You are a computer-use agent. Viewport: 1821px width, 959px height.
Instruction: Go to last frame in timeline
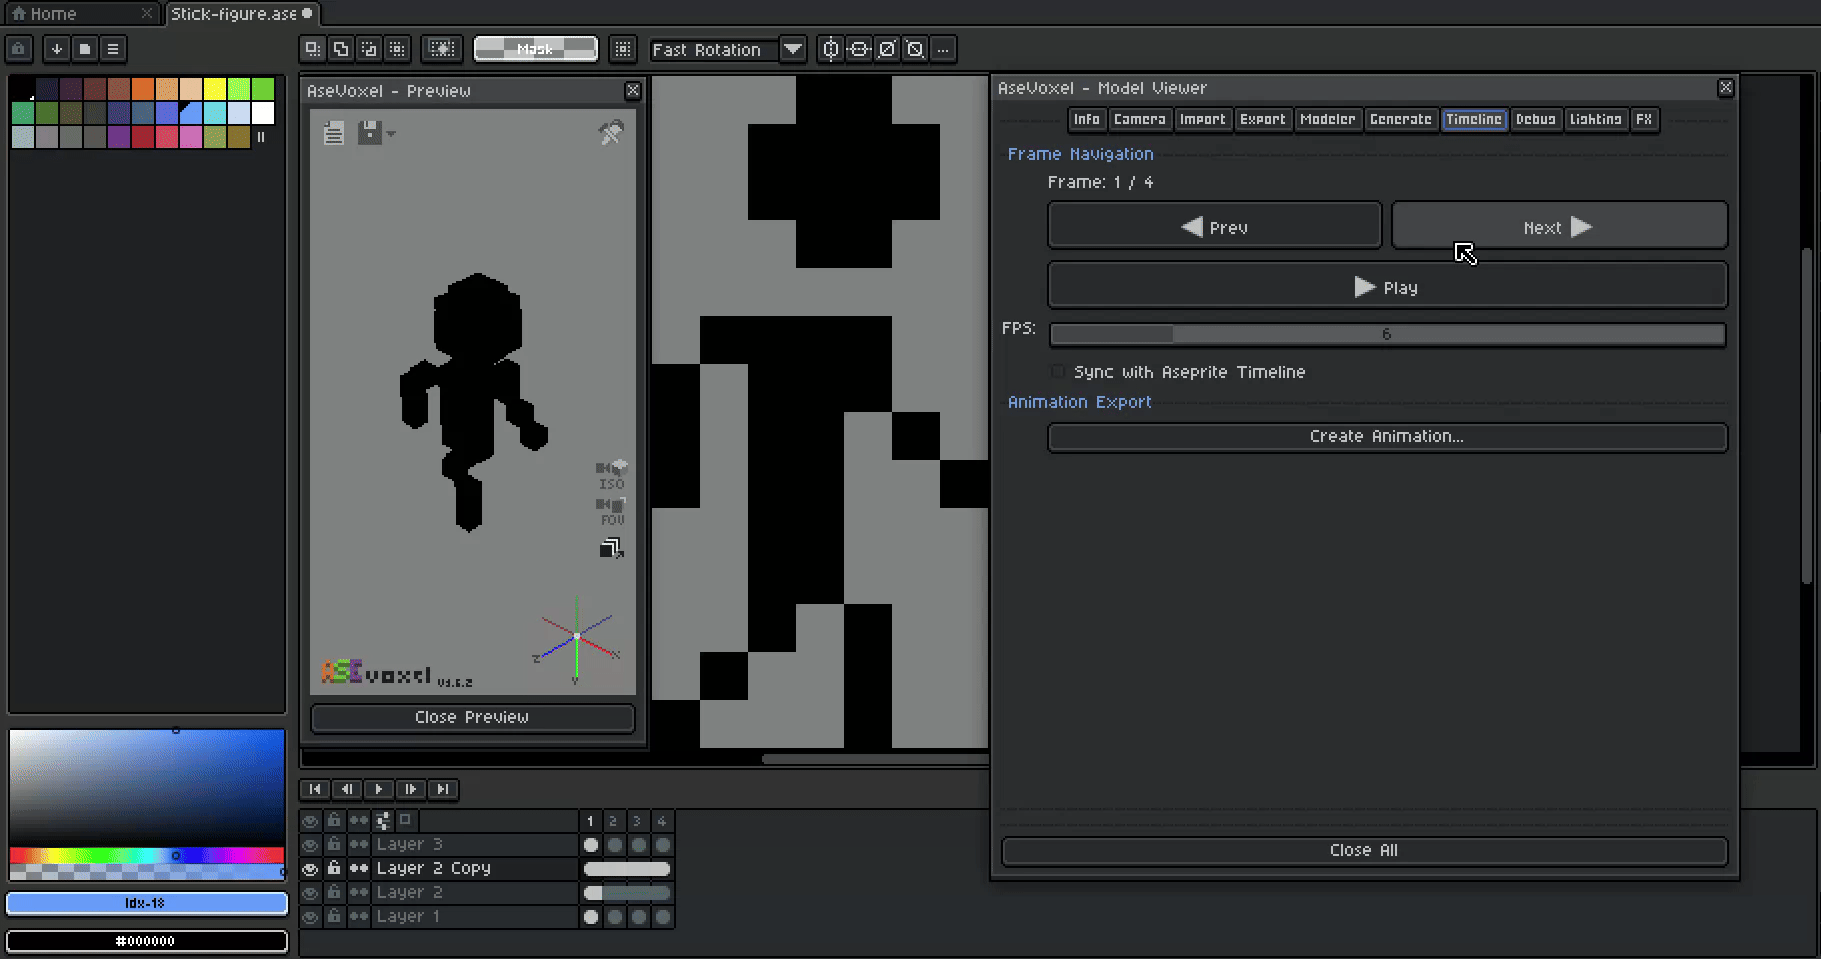point(443,789)
